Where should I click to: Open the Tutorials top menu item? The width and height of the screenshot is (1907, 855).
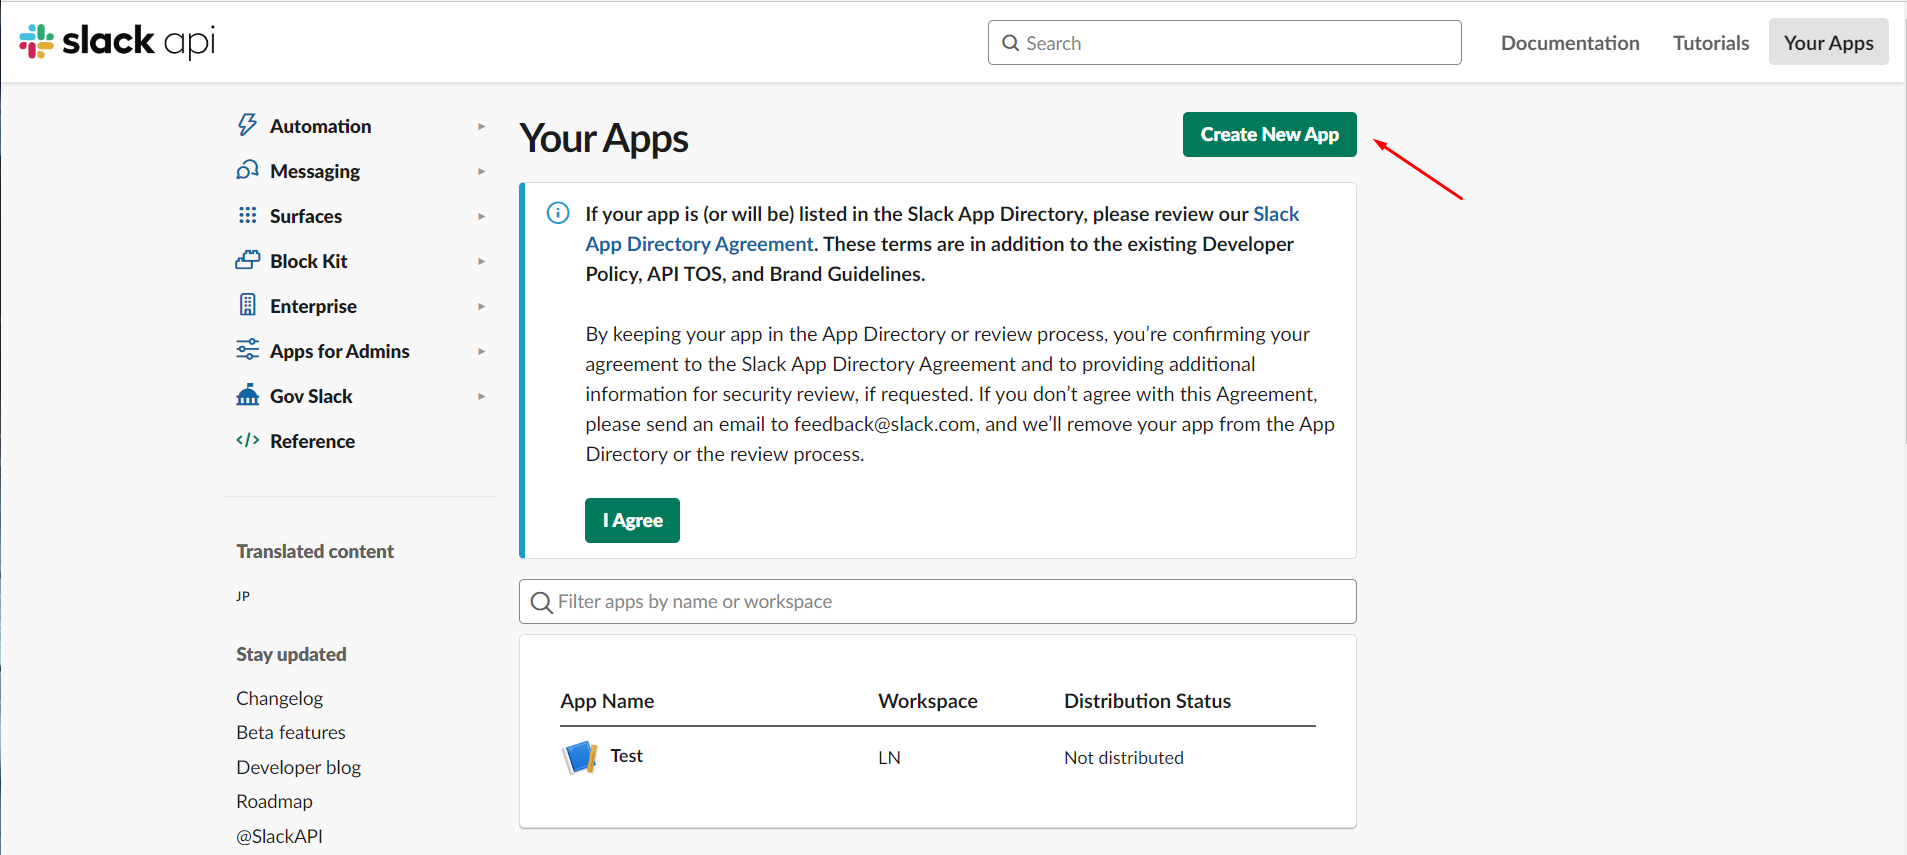click(x=1711, y=43)
